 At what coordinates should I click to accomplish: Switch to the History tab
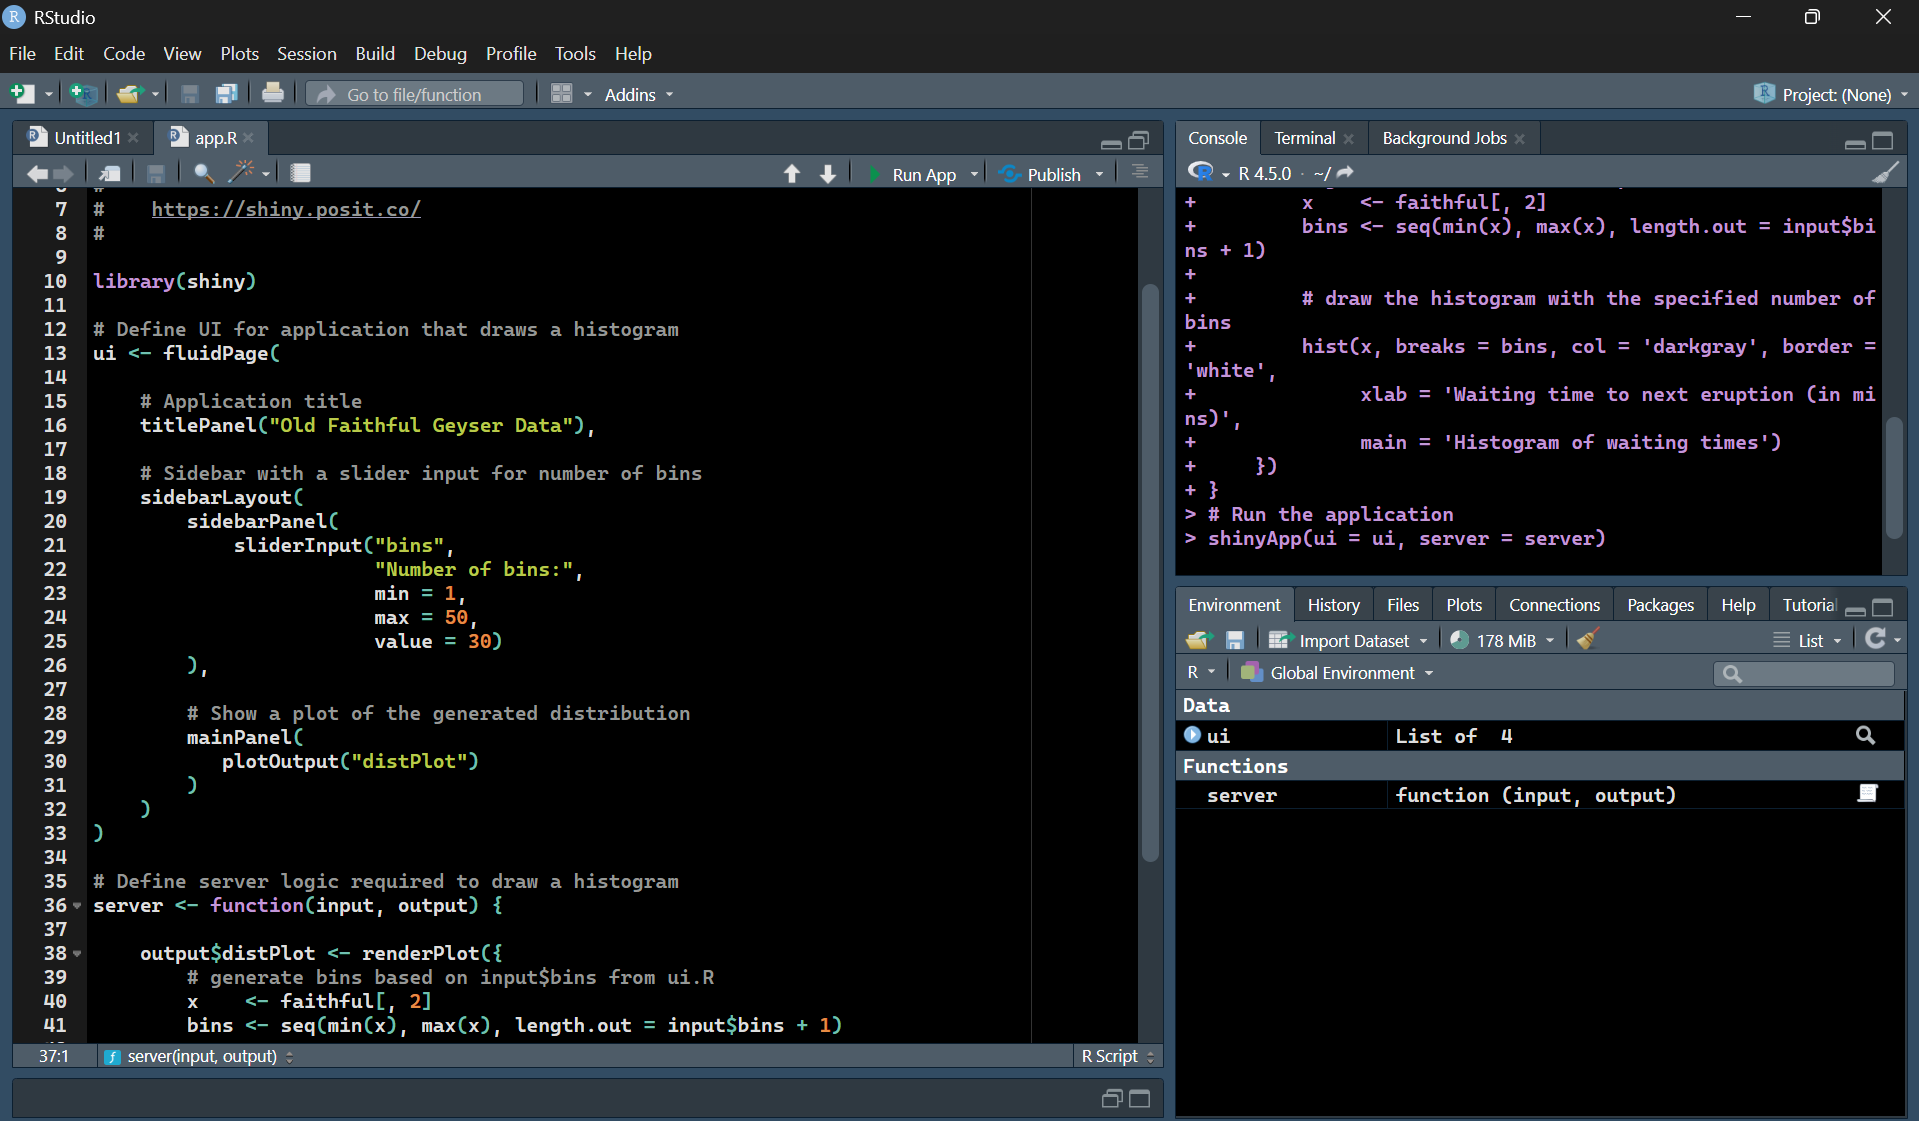(x=1333, y=605)
